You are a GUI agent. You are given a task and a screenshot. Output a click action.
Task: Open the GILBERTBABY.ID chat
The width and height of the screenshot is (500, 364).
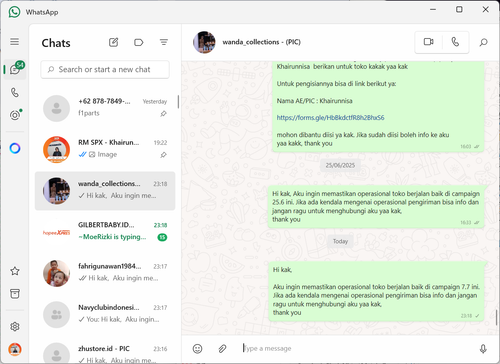(x=105, y=232)
